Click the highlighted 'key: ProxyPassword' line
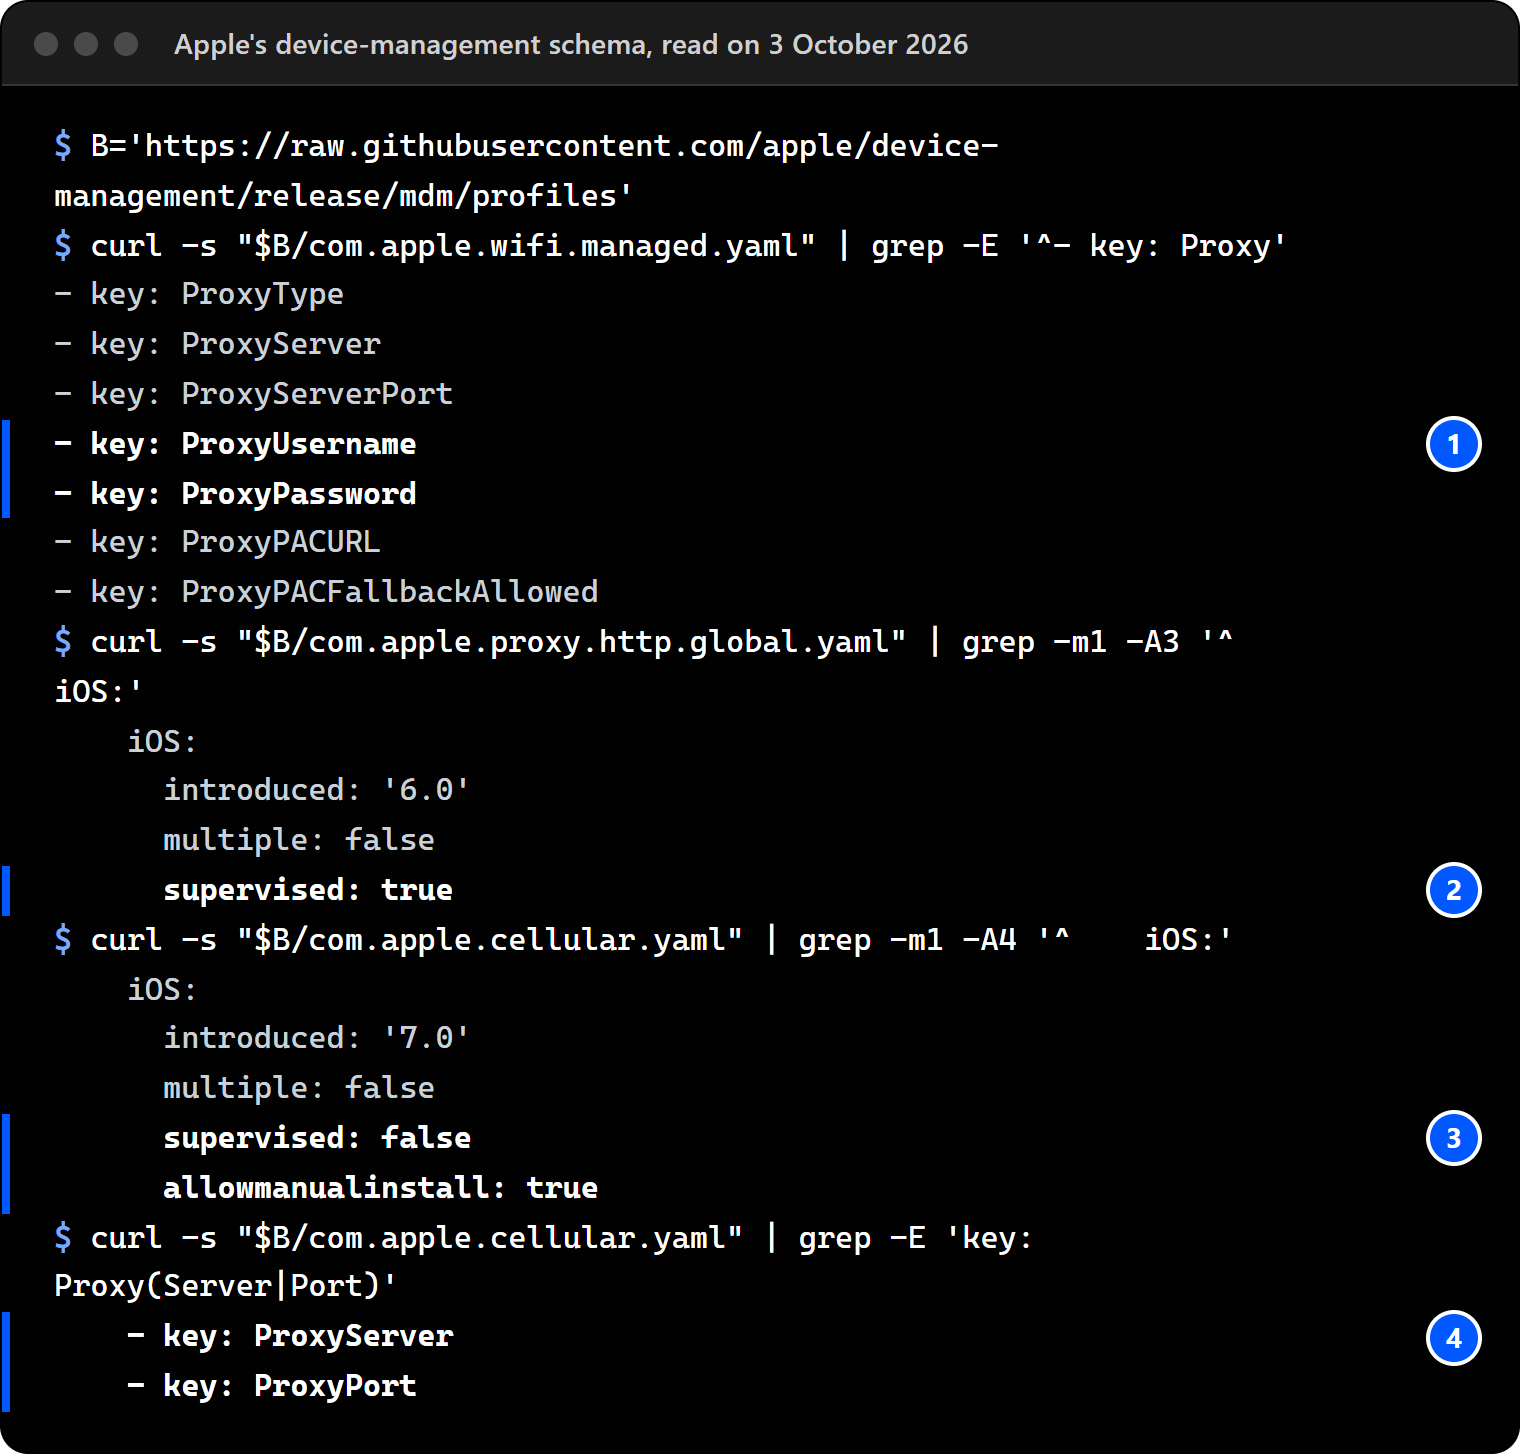1520x1454 pixels. (235, 493)
